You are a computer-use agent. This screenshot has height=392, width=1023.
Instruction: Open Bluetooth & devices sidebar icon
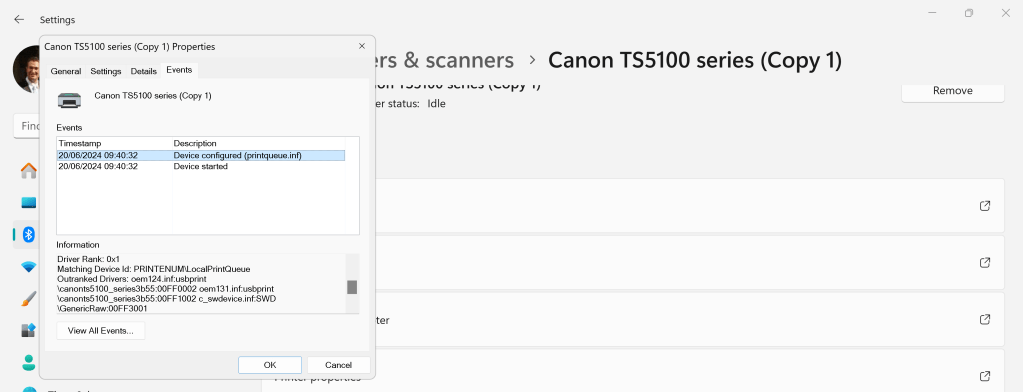[x=29, y=235]
